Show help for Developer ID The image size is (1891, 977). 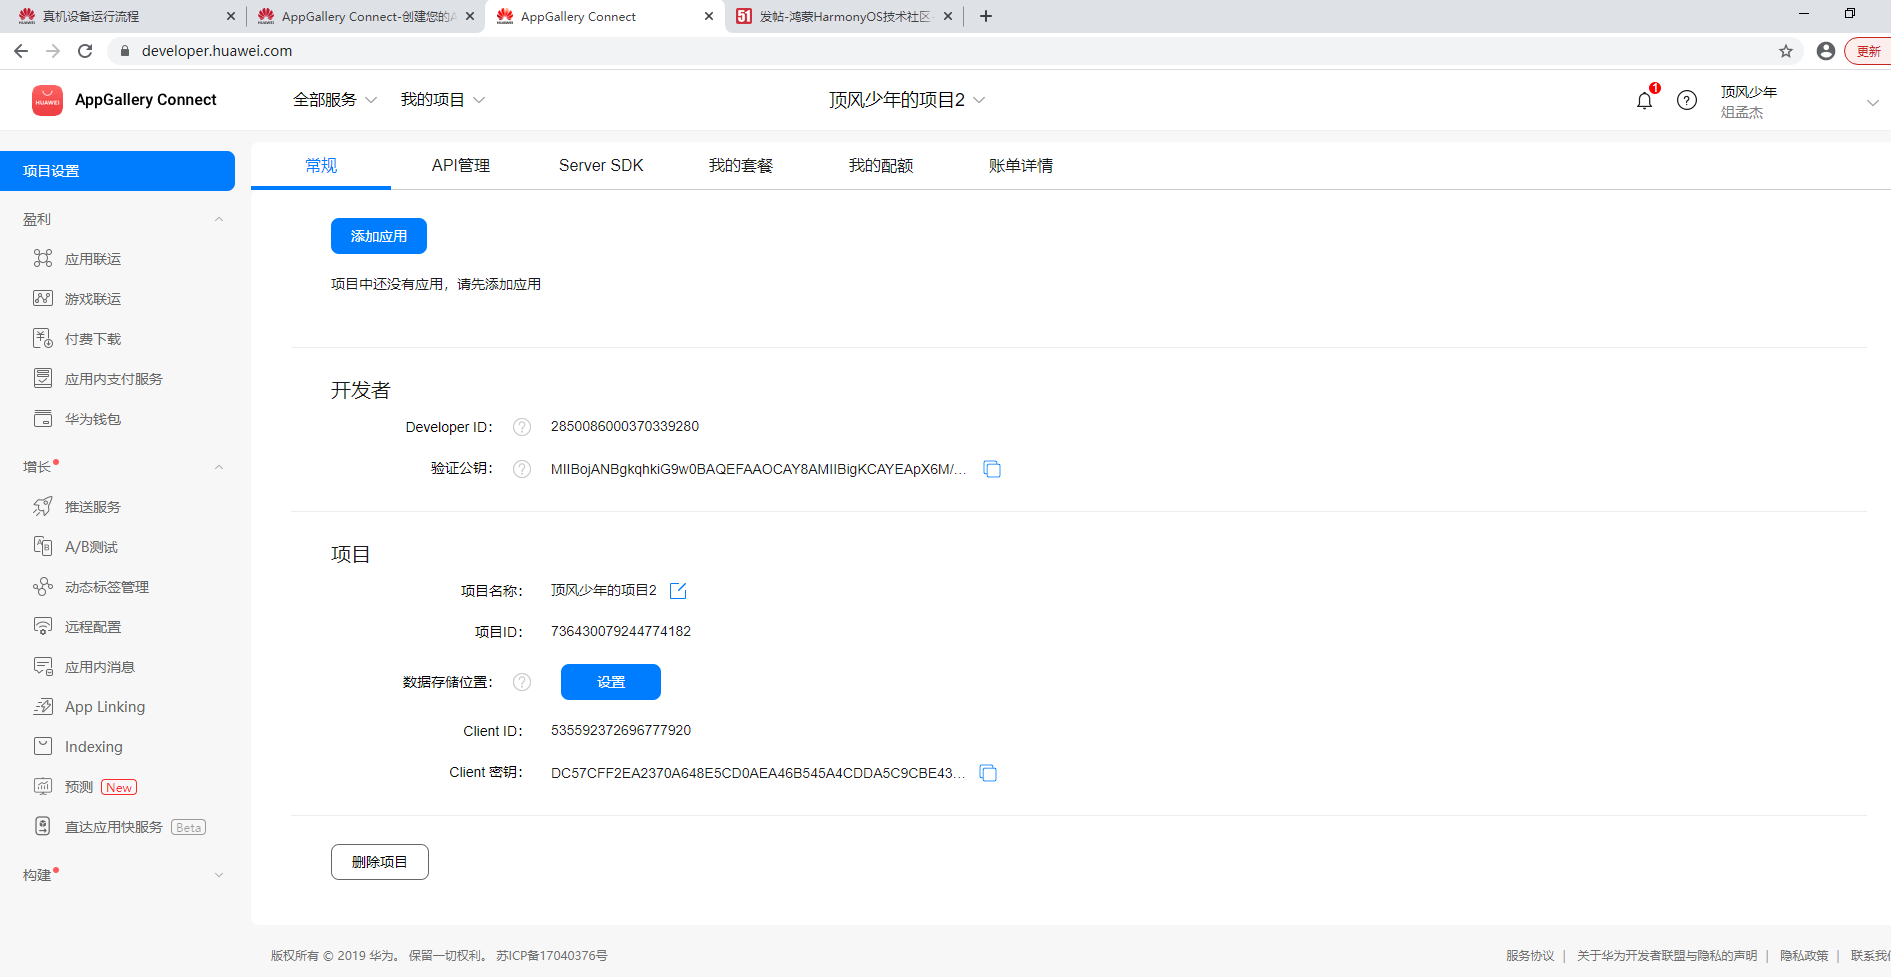coord(522,427)
